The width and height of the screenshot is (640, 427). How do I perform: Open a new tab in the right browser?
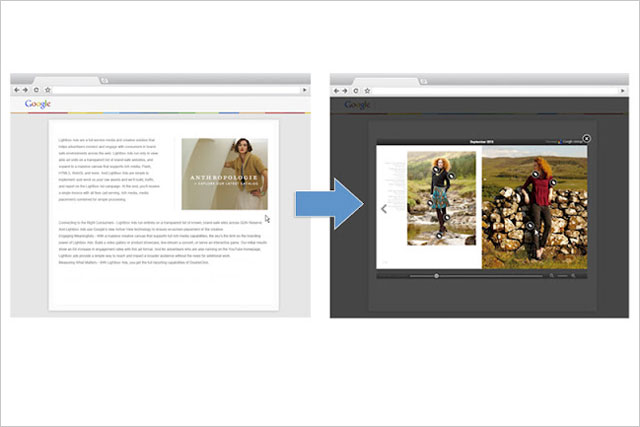click(x=424, y=81)
